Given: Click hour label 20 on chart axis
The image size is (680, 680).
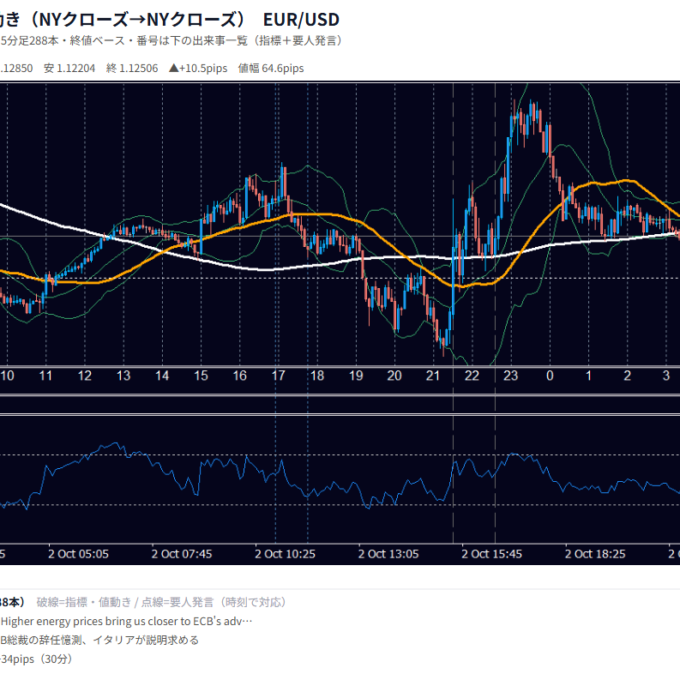Looking at the screenshot, I should click(394, 376).
